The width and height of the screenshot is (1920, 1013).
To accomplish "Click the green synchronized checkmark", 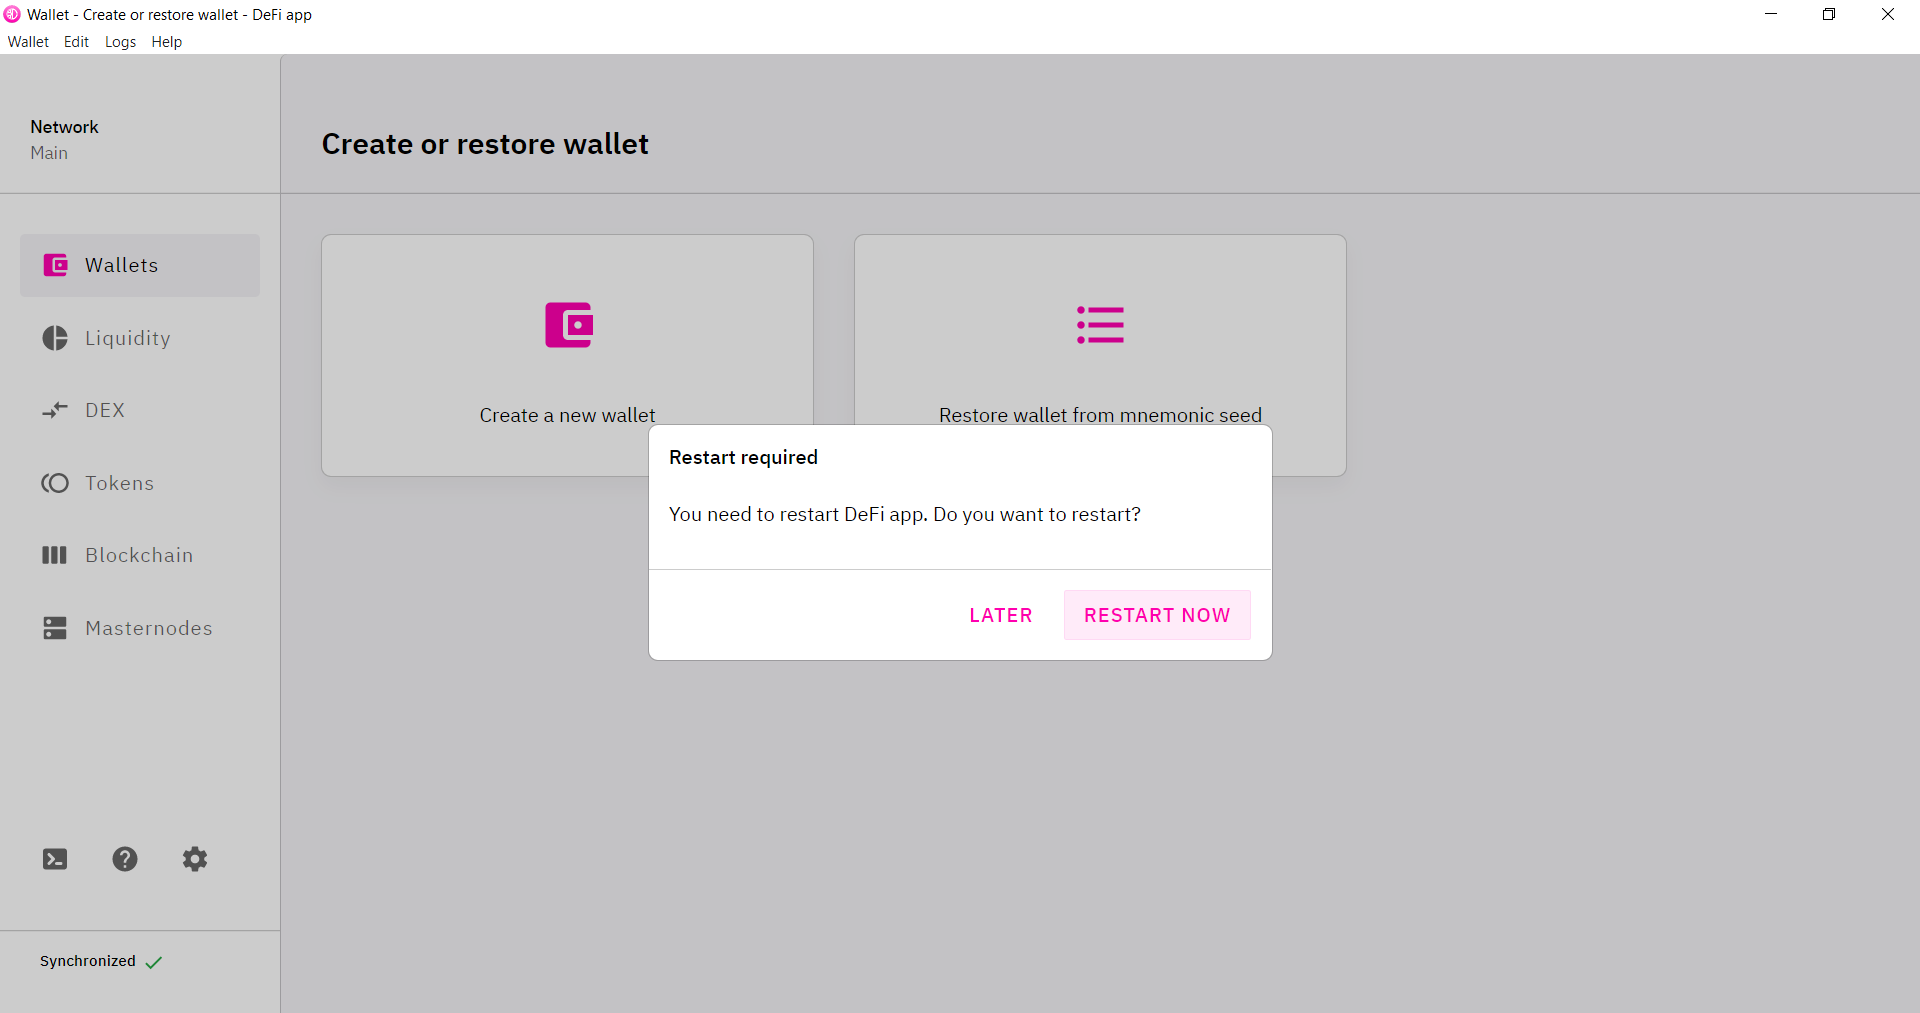I will pos(153,962).
